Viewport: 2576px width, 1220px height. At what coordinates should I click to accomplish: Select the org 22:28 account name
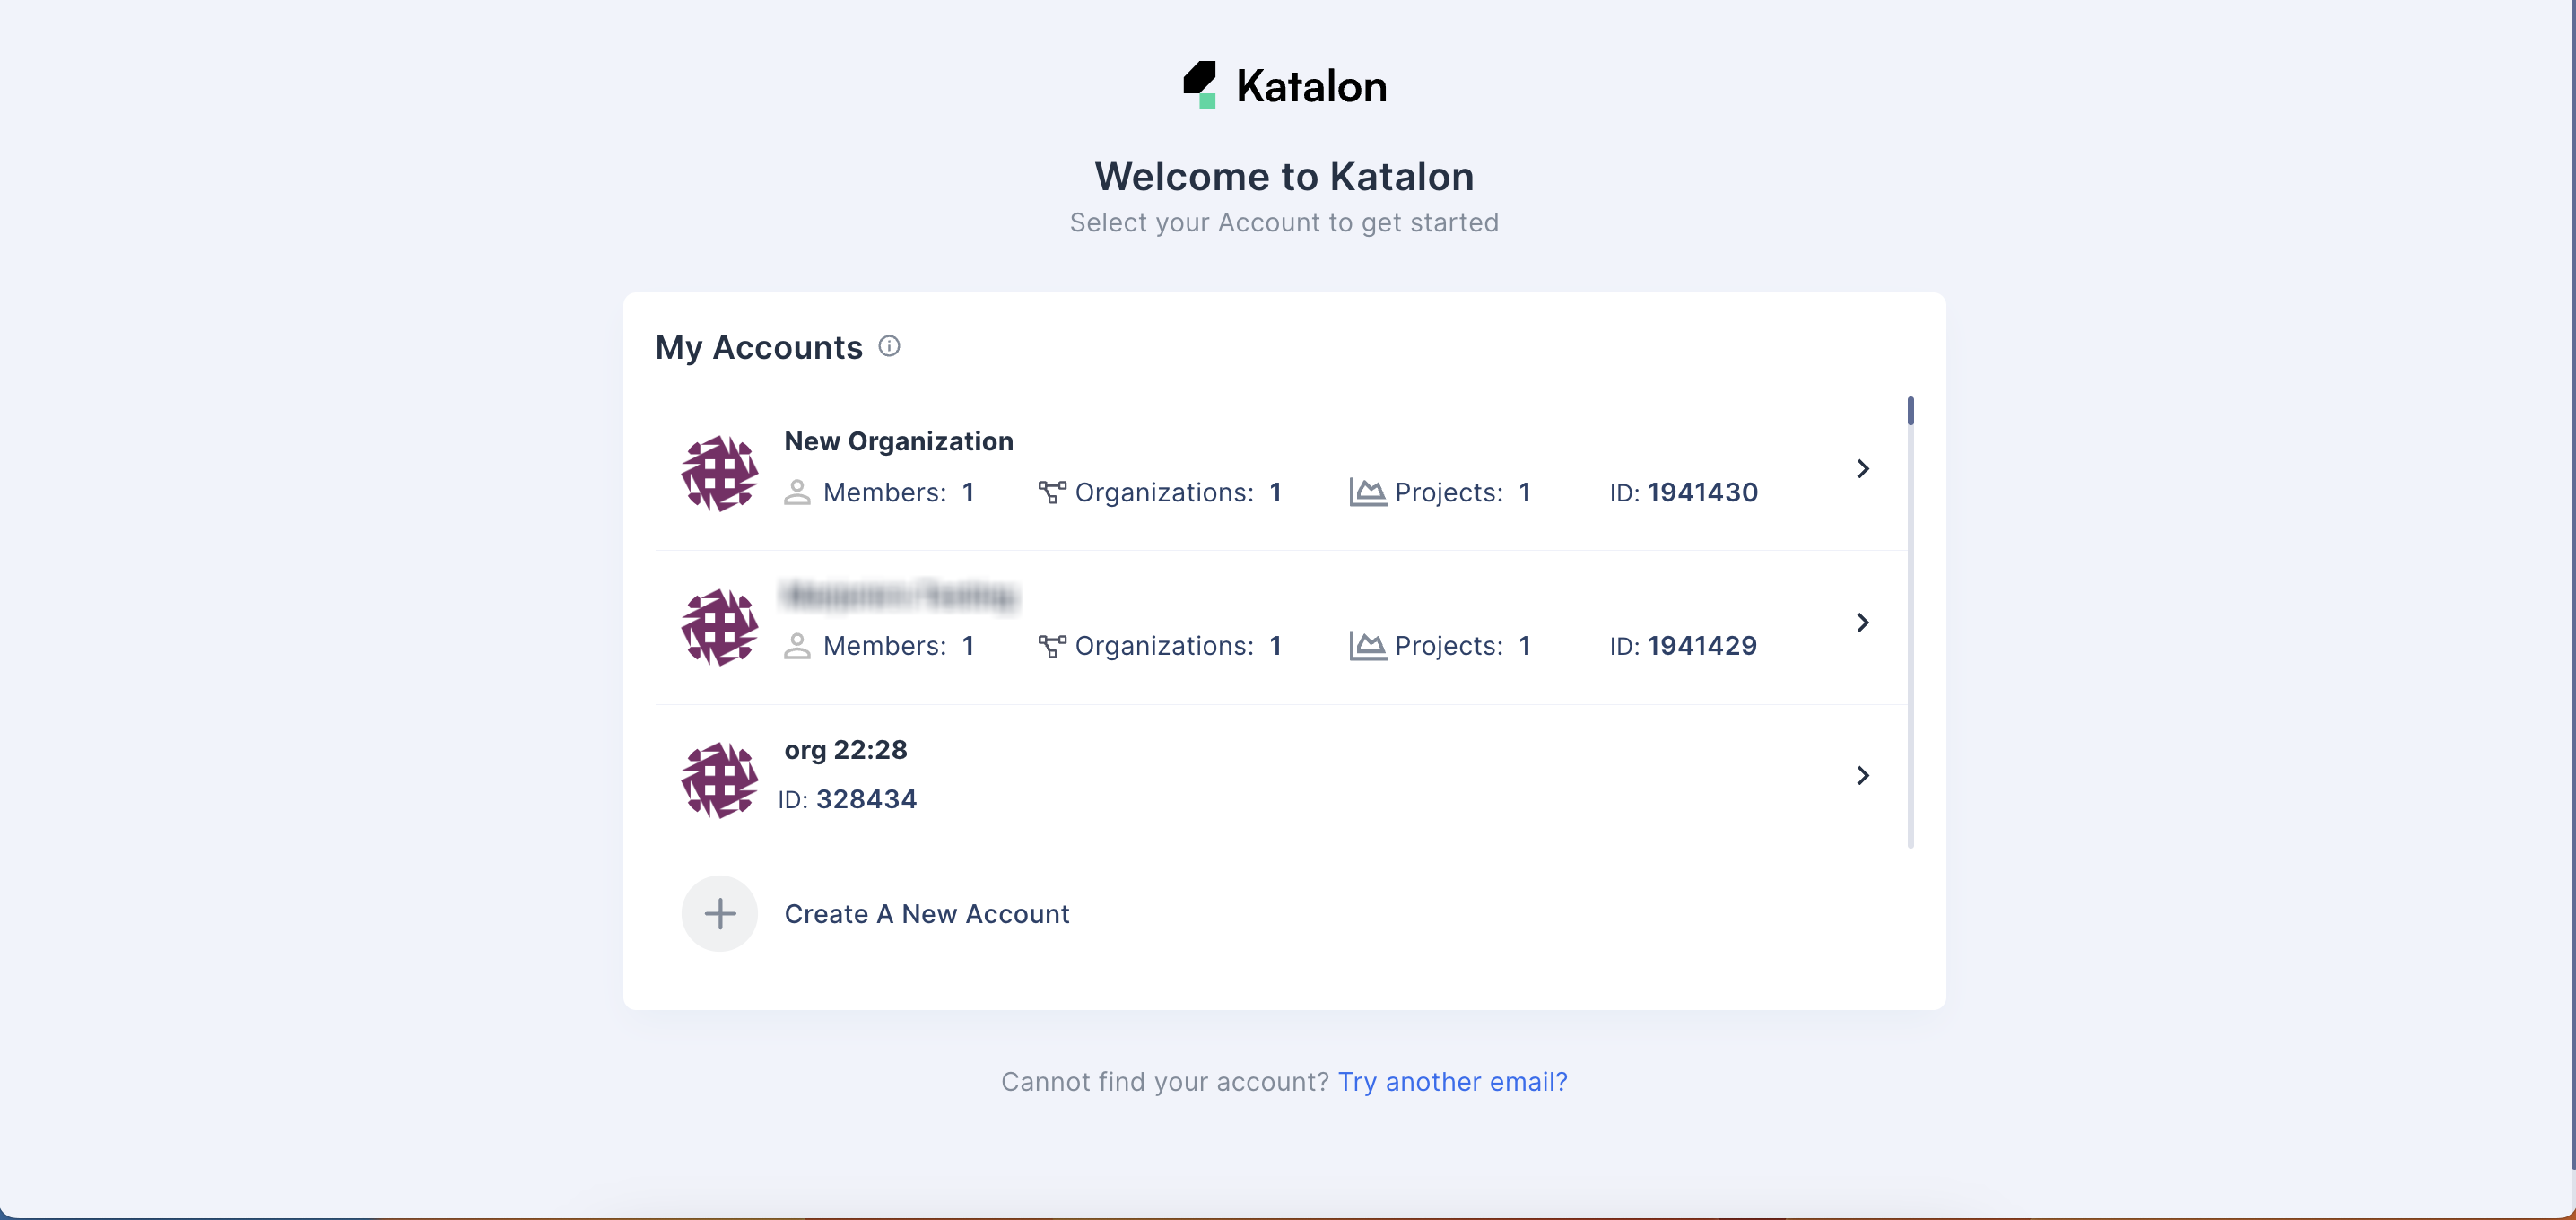click(846, 749)
